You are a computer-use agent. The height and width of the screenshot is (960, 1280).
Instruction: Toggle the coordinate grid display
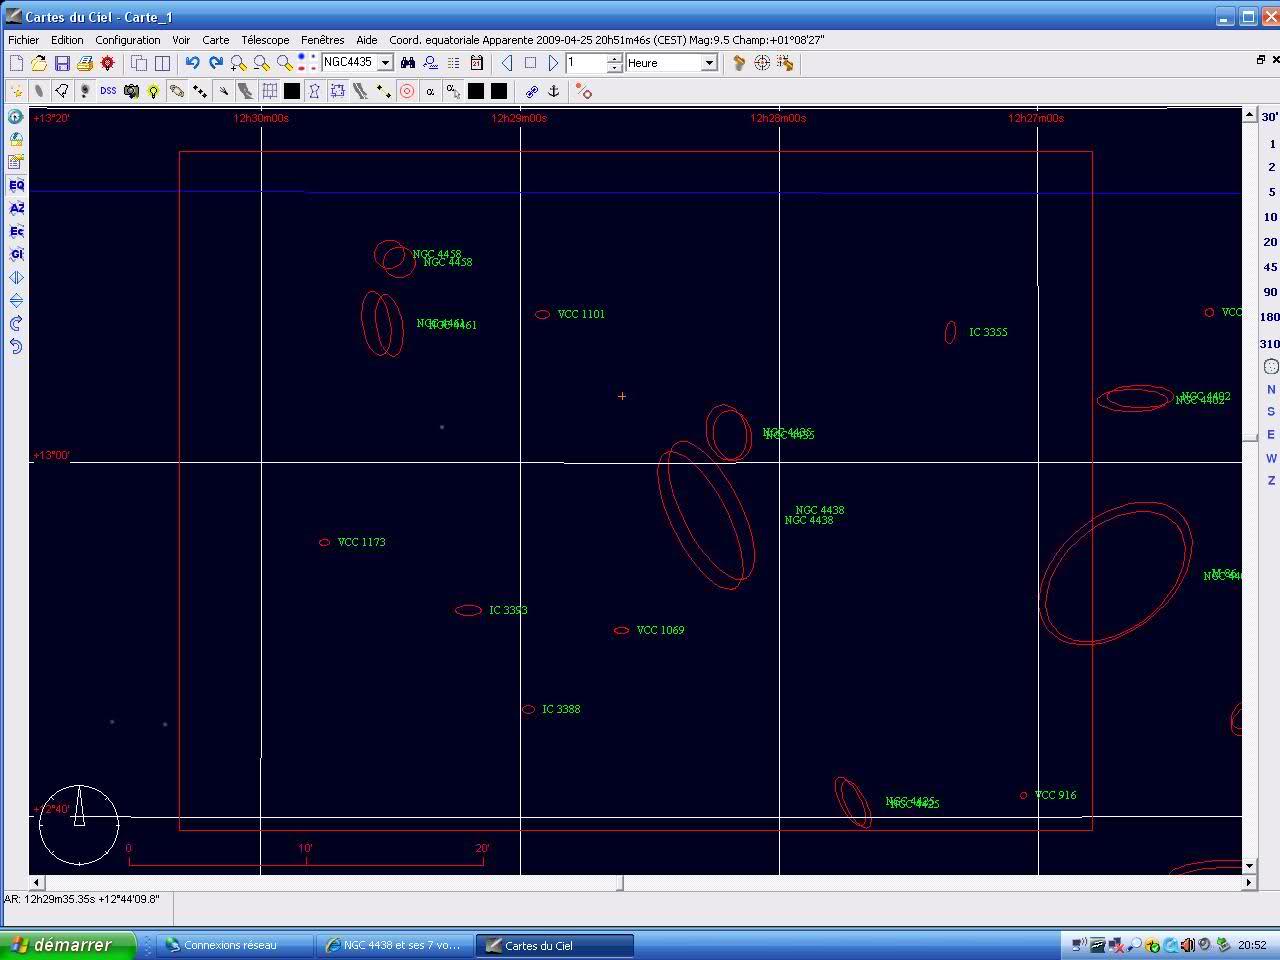pos(269,91)
